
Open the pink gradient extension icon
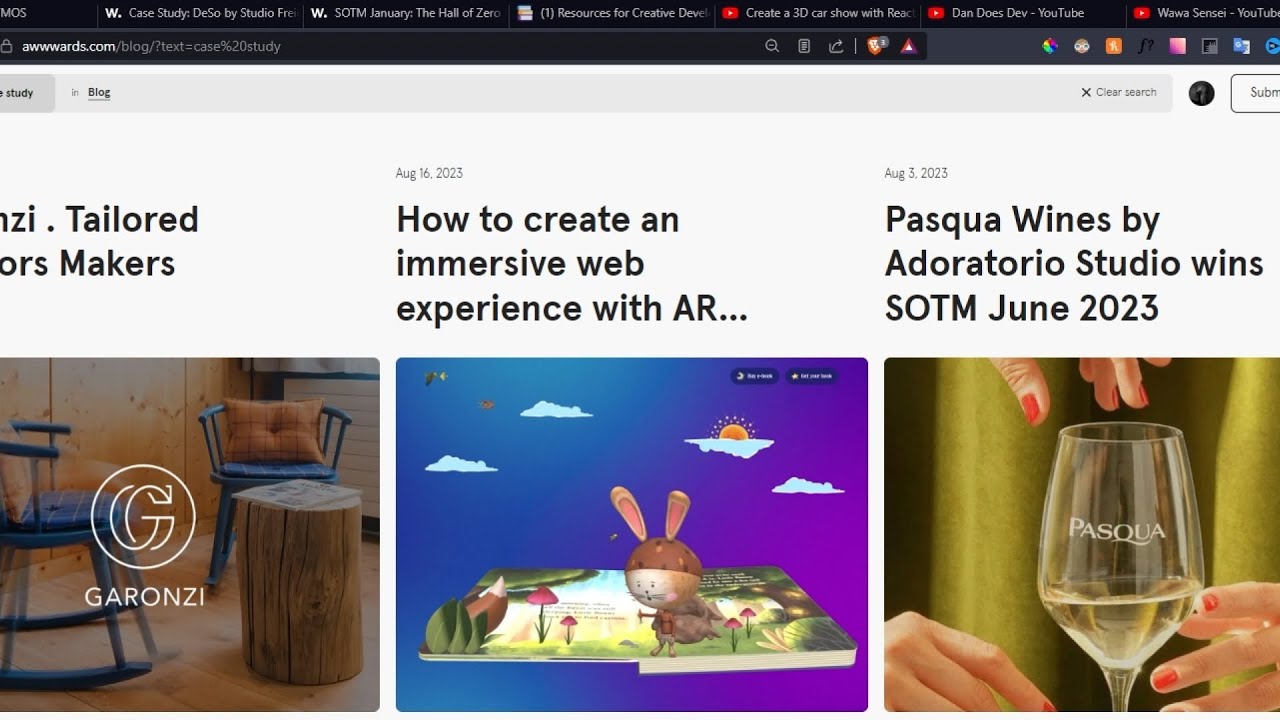tap(1178, 46)
